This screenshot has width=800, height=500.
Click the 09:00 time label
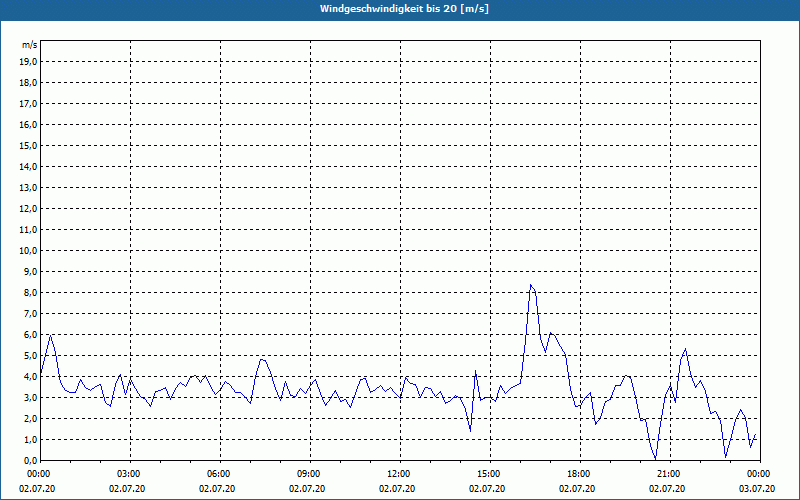tap(307, 474)
